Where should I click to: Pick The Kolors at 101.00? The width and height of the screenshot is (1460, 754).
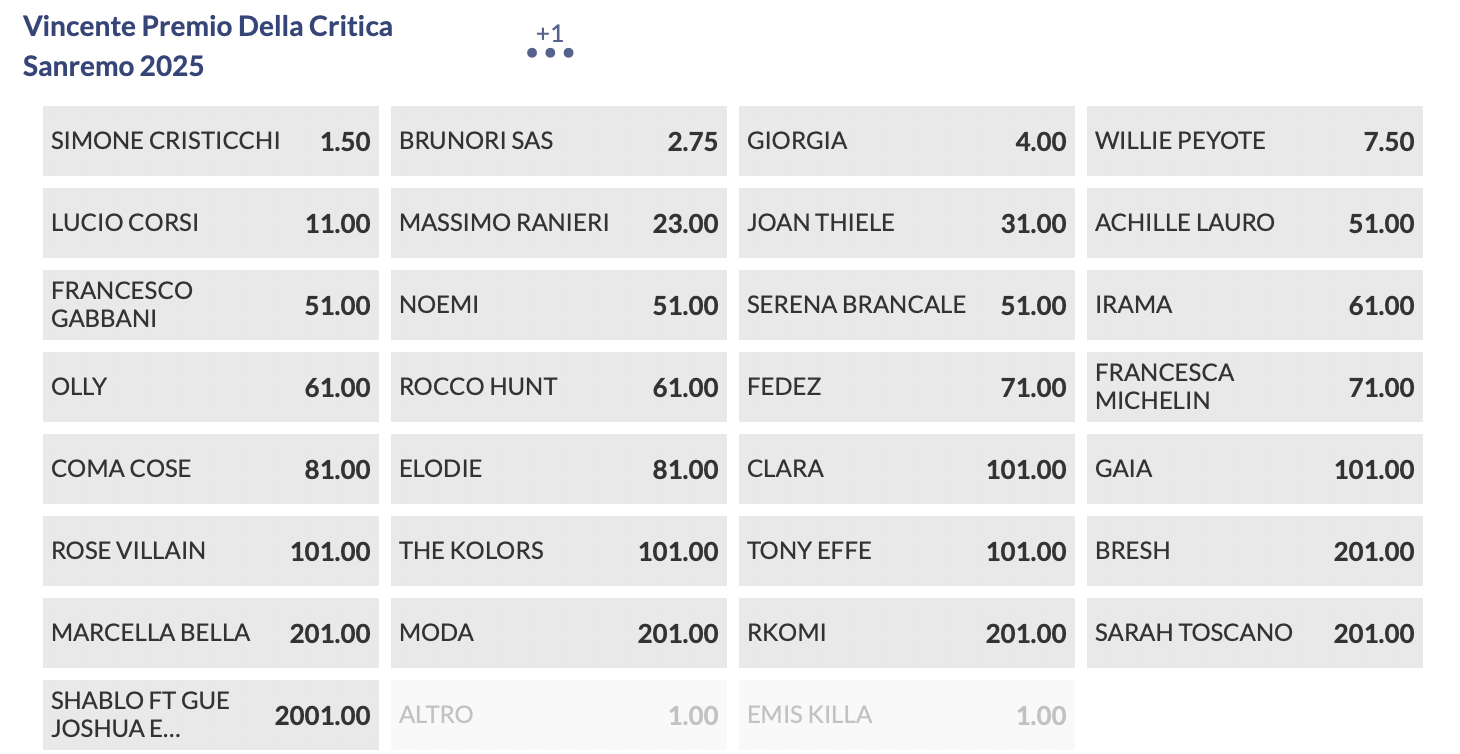tap(559, 551)
